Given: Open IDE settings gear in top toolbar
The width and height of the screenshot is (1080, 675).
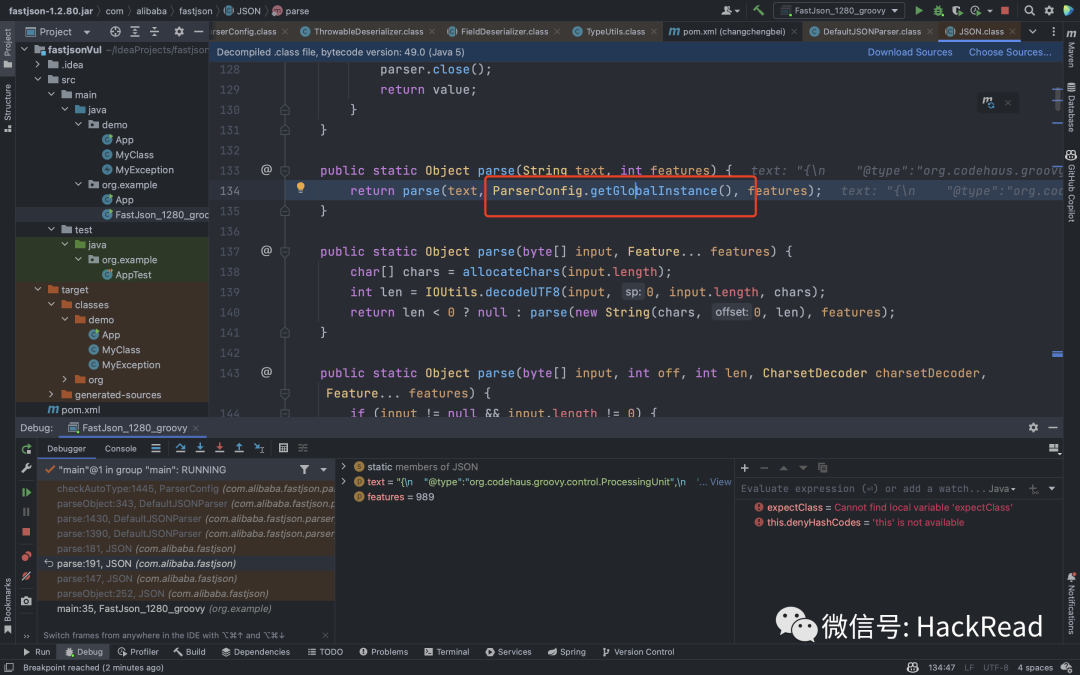Looking at the screenshot, I should (1049, 10).
